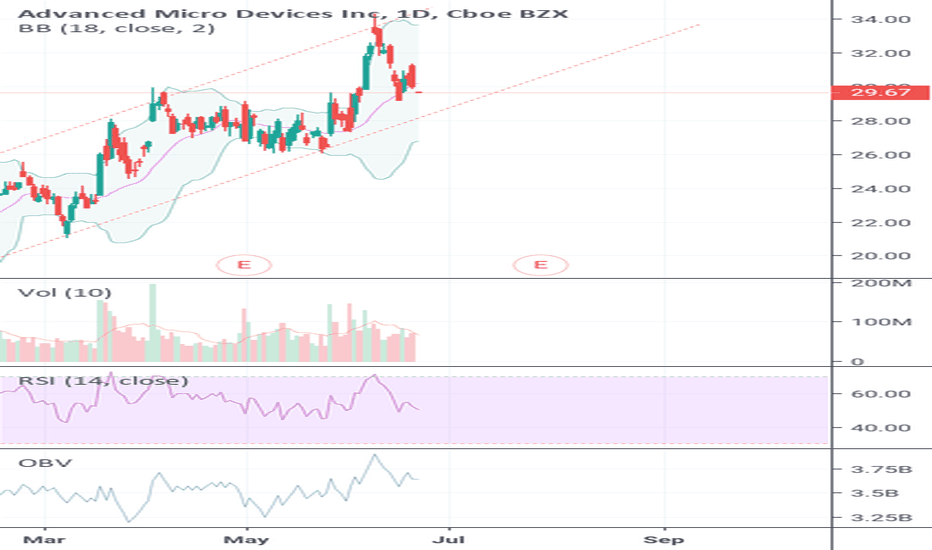Viewport: 932px width, 550px height.
Task: Click the RSI 60.00 axis label
Action: click(881, 394)
